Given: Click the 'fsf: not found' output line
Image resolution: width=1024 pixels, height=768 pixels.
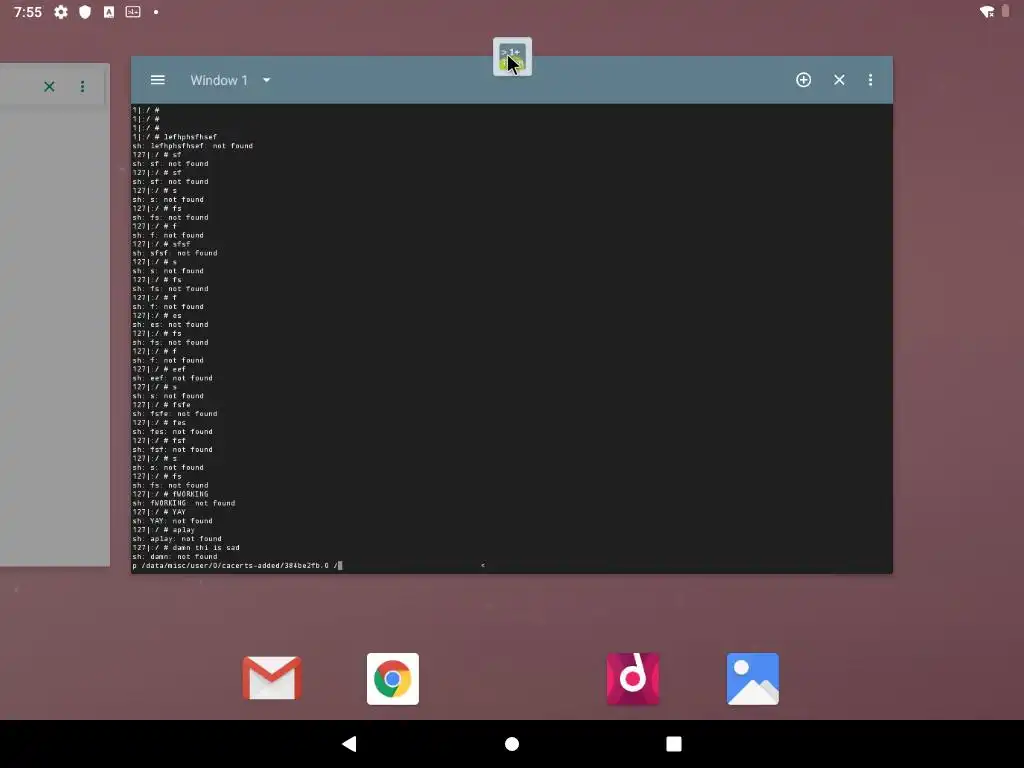Looking at the screenshot, I should click(x=172, y=450).
